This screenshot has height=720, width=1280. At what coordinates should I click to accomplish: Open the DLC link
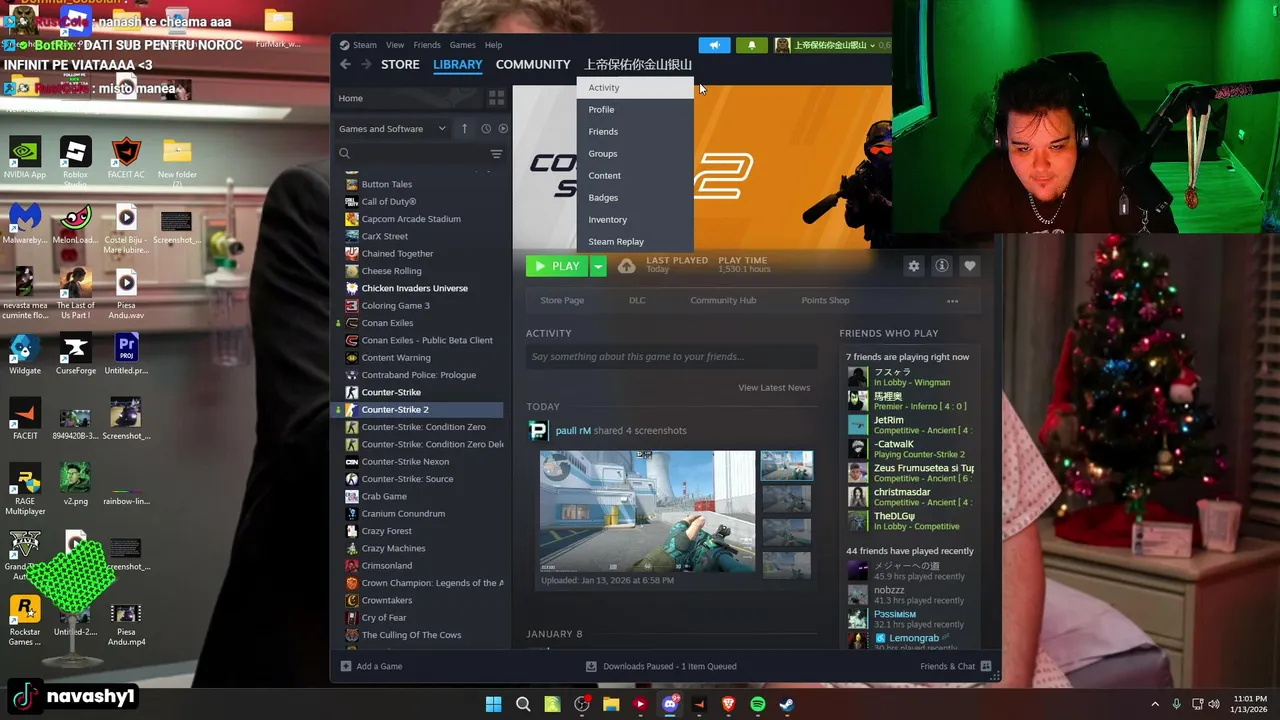coord(637,300)
